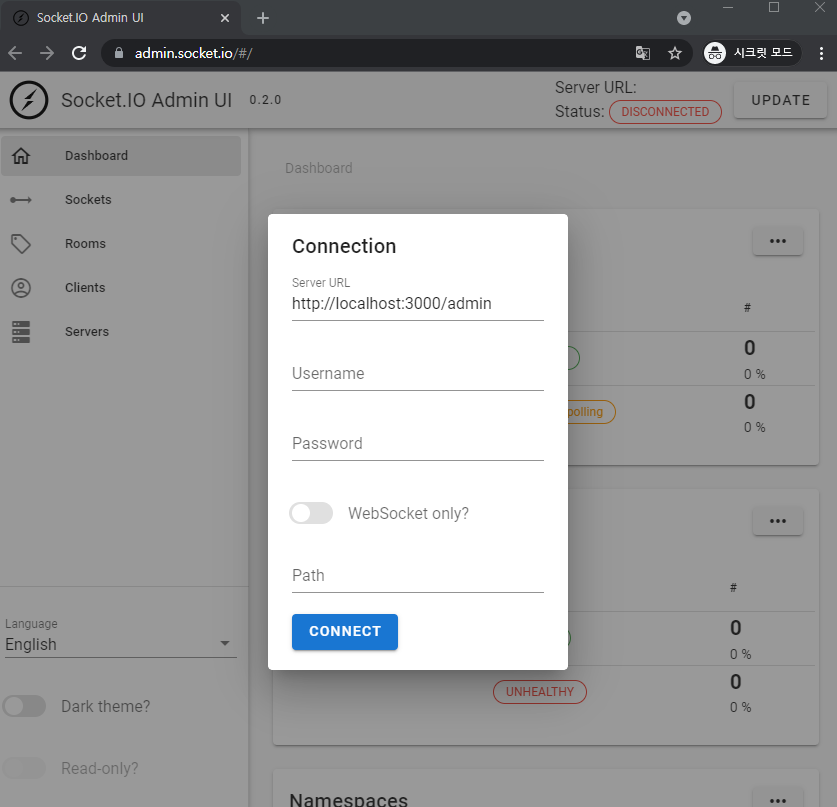The width and height of the screenshot is (837, 807).
Task: Click the UPDATE button
Action: [x=780, y=100]
